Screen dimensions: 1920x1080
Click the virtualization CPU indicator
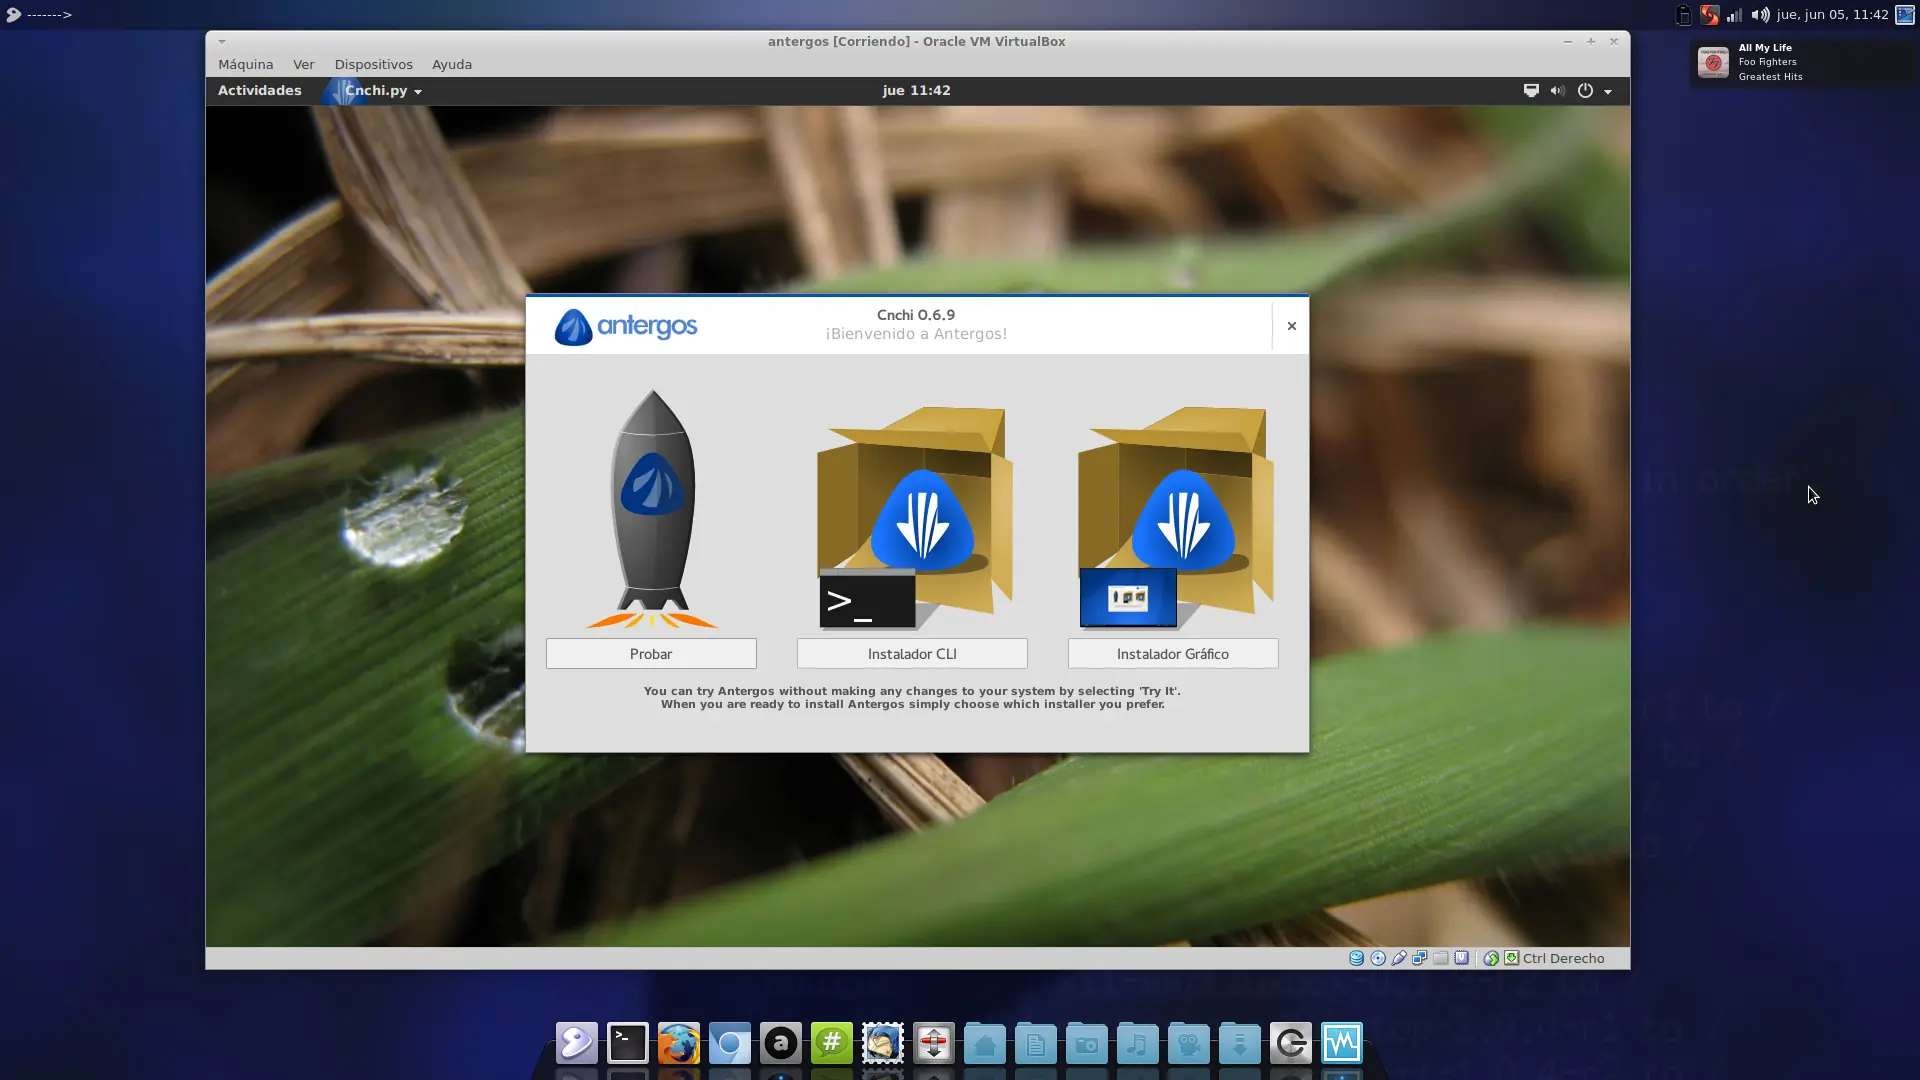tap(1462, 958)
